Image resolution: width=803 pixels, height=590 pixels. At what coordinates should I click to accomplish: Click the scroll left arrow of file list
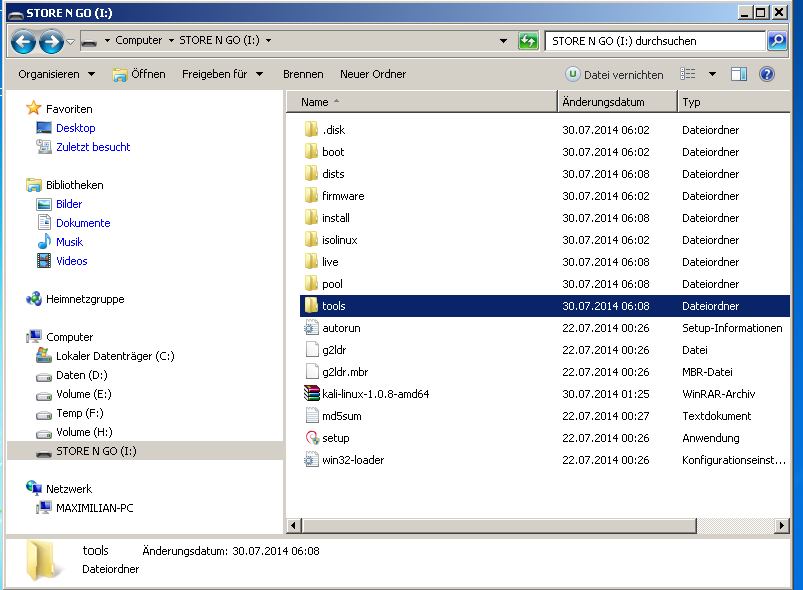pyautogui.click(x=293, y=525)
